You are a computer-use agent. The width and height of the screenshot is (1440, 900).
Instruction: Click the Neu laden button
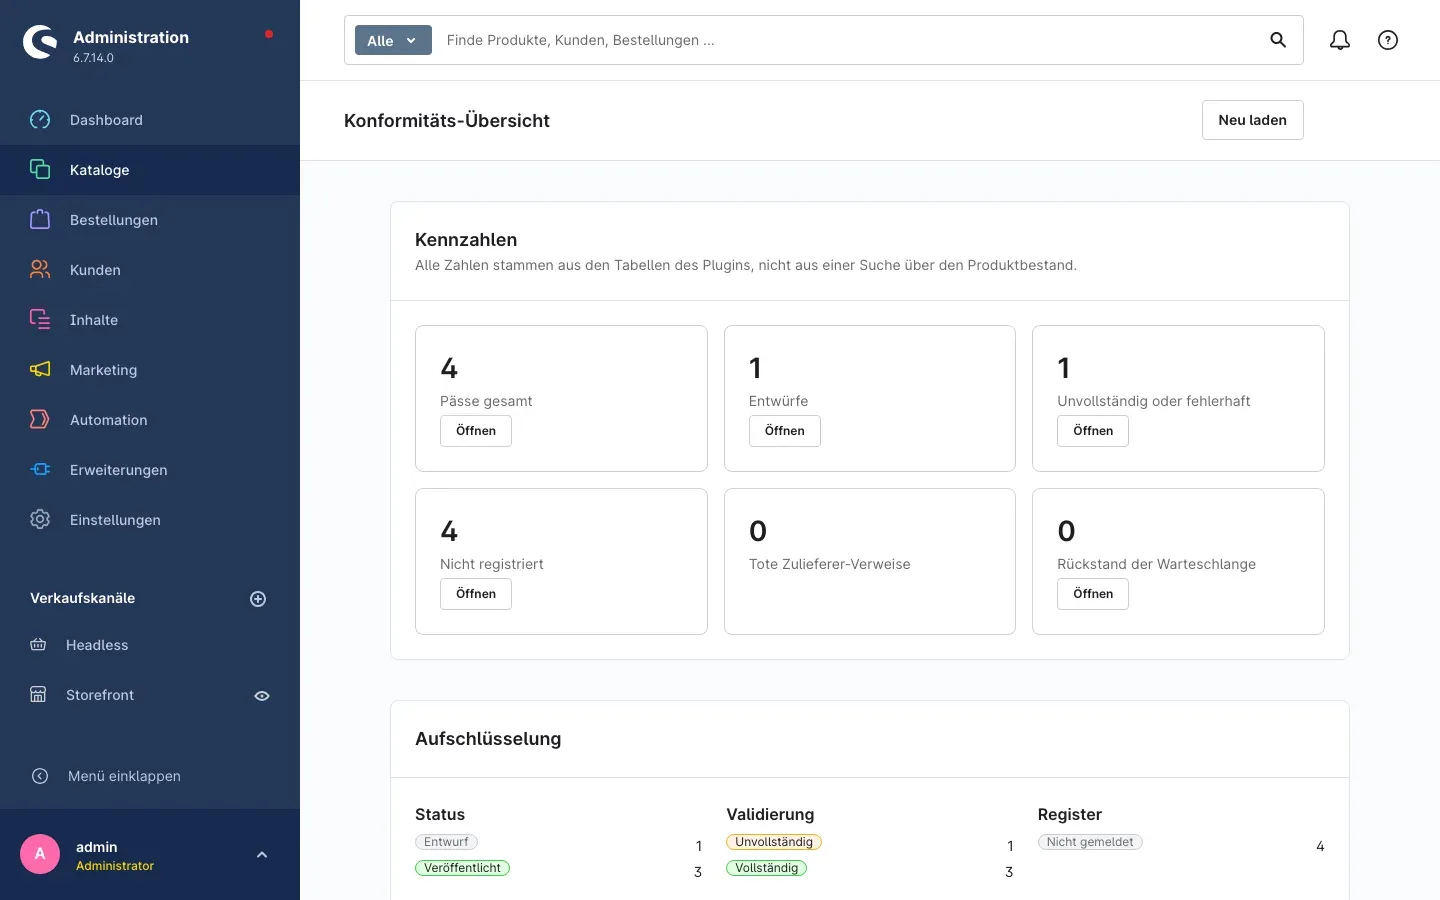click(x=1252, y=120)
